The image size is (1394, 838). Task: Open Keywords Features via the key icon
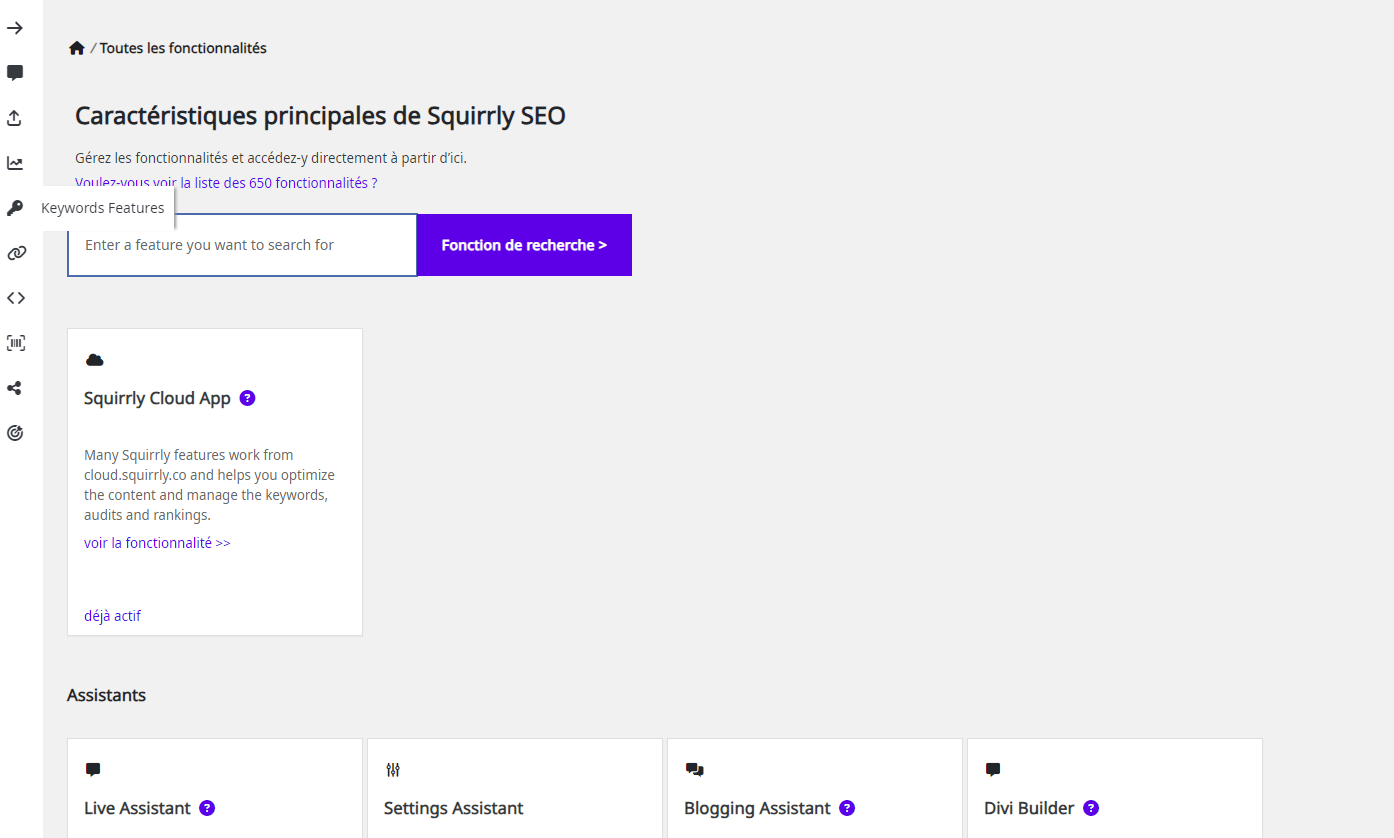[15, 208]
